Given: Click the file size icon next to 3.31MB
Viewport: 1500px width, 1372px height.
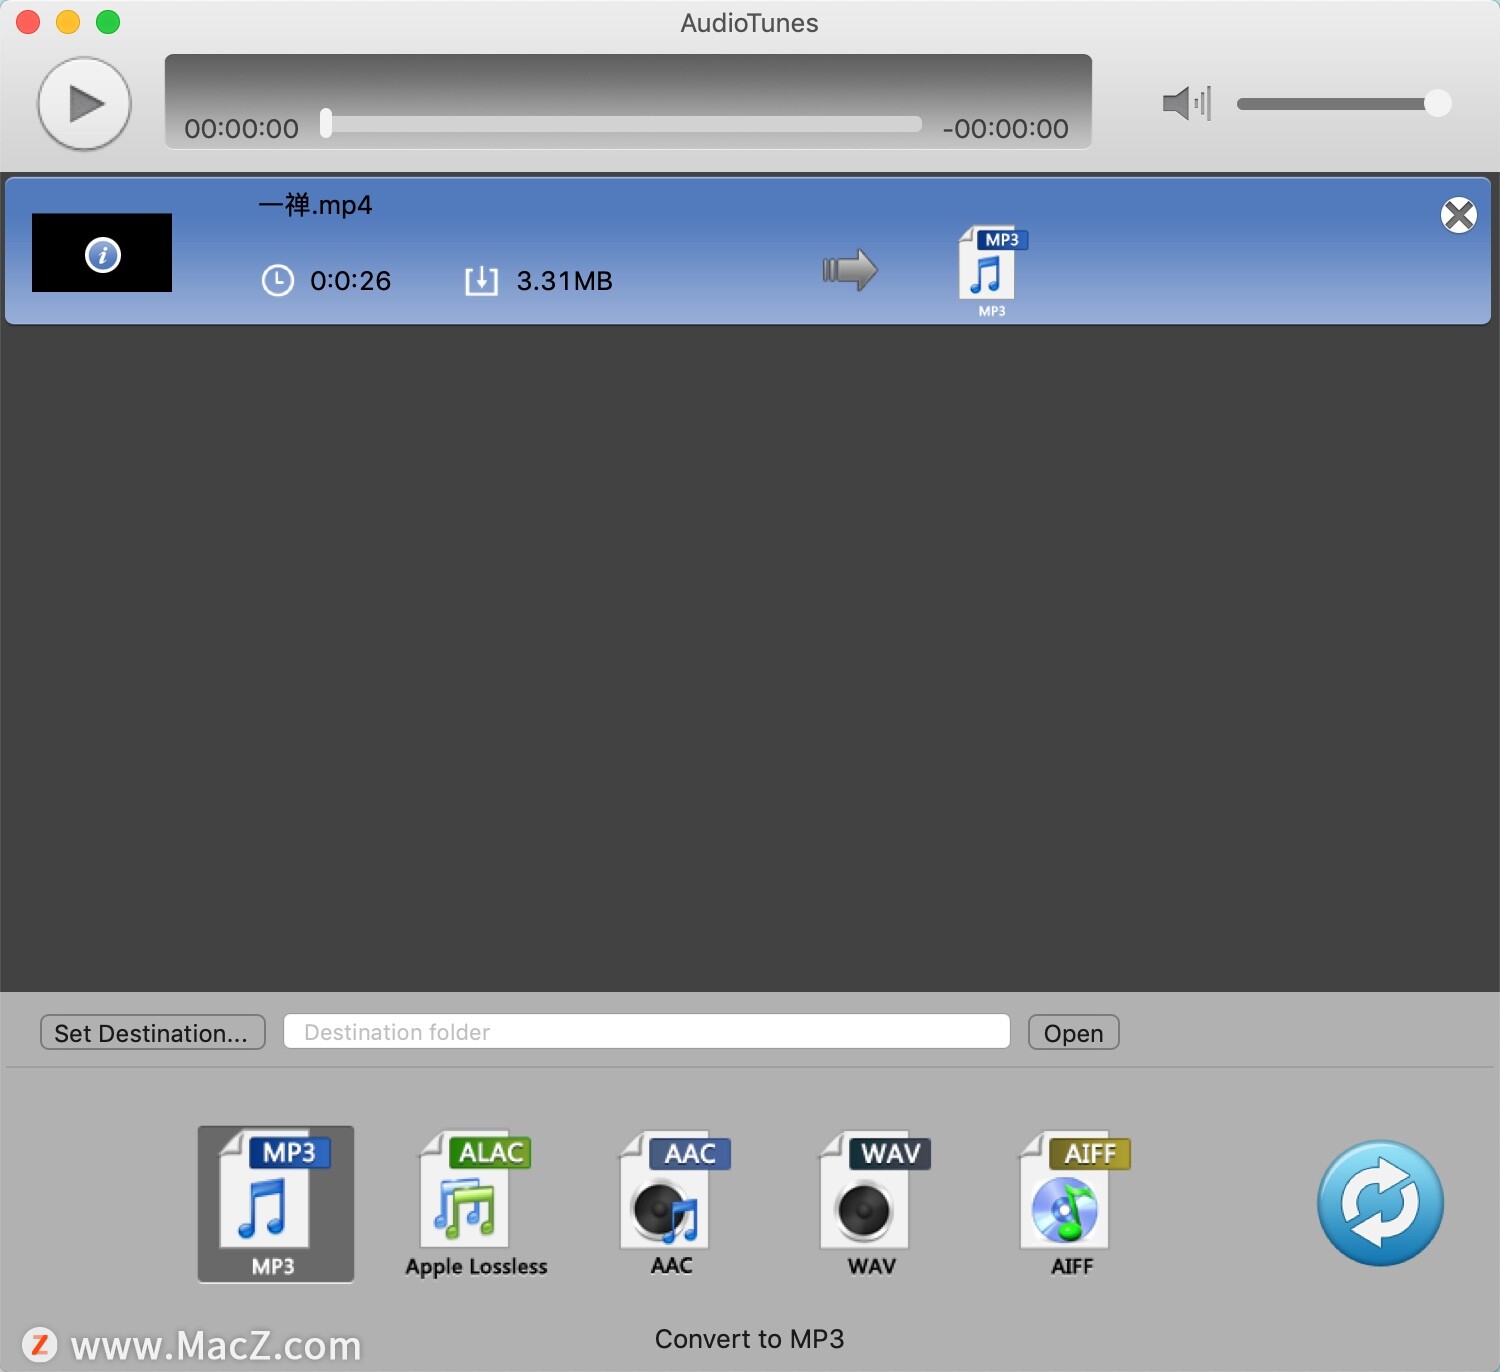Looking at the screenshot, I should pyautogui.click(x=481, y=281).
